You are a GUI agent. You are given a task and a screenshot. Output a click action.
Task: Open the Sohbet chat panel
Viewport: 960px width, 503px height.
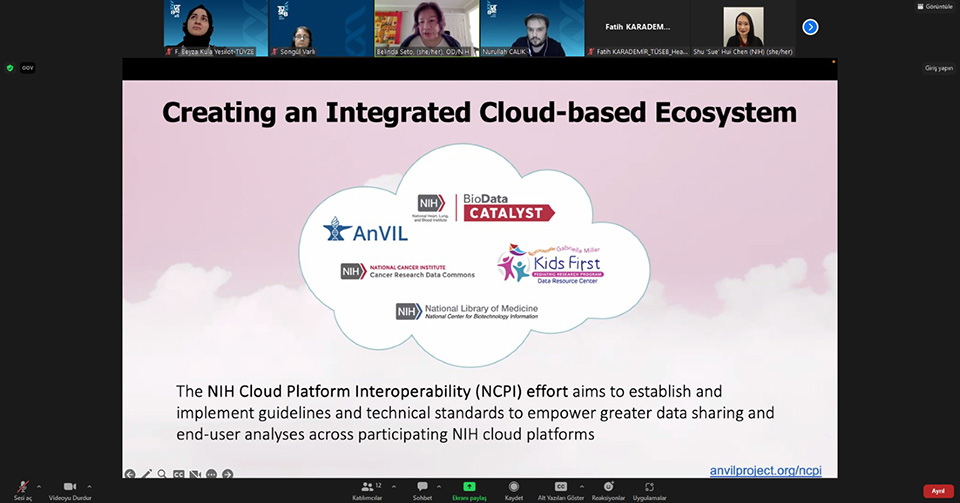[x=422, y=488]
